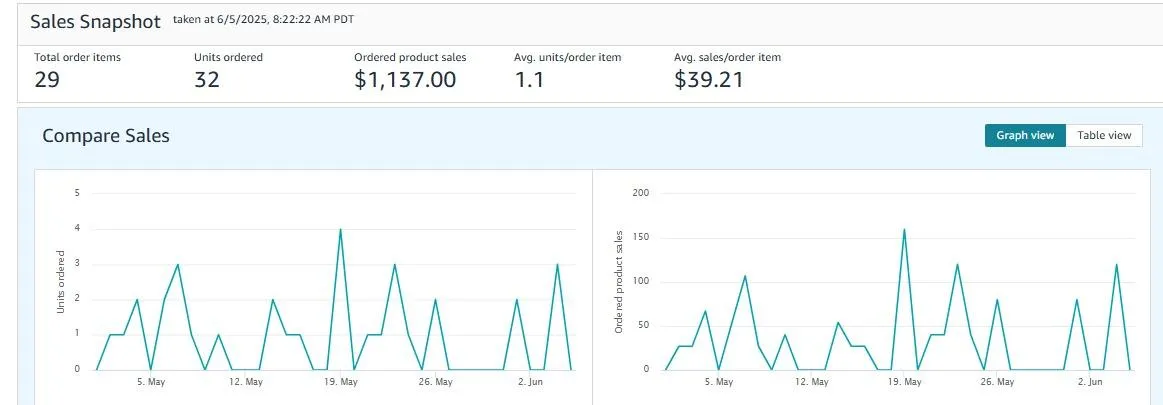Viewport: 1163px width, 405px height.
Task: Select the $39.21 avg. sales value
Action: [x=708, y=79]
